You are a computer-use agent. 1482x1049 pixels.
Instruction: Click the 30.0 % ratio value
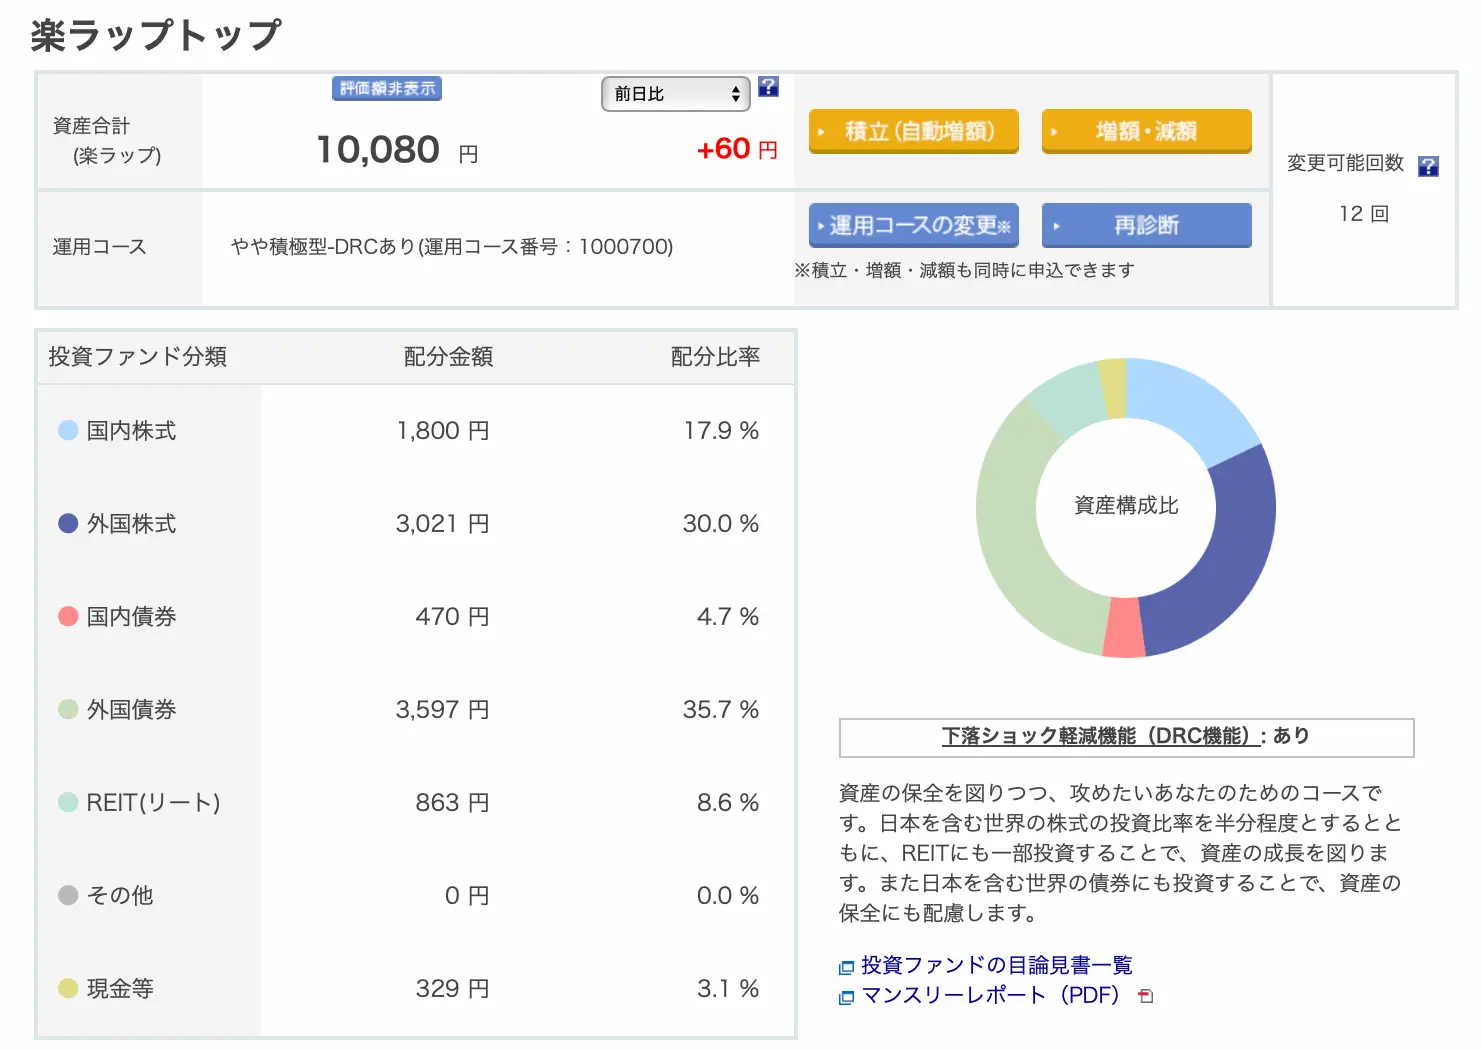point(721,524)
